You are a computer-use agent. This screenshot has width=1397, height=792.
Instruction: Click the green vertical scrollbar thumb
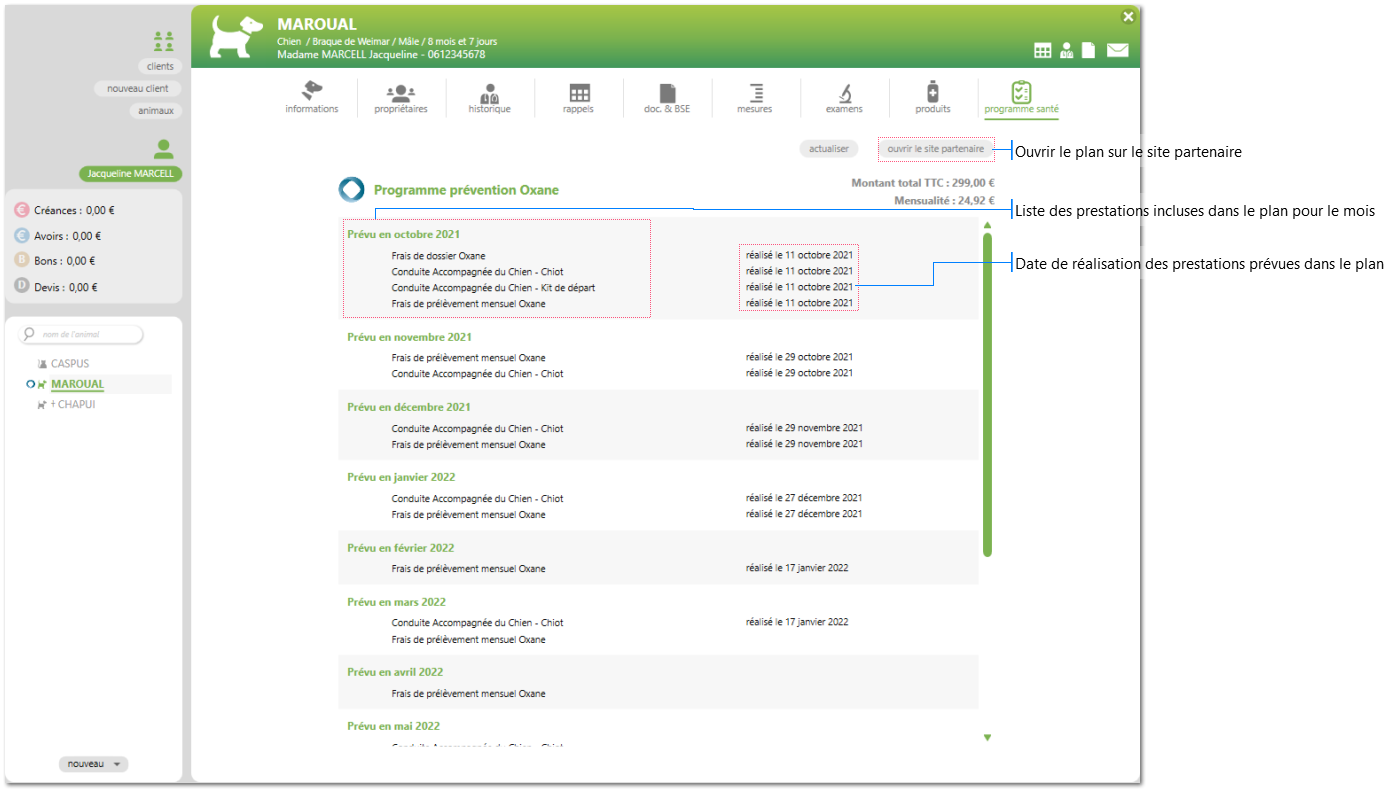point(987,395)
